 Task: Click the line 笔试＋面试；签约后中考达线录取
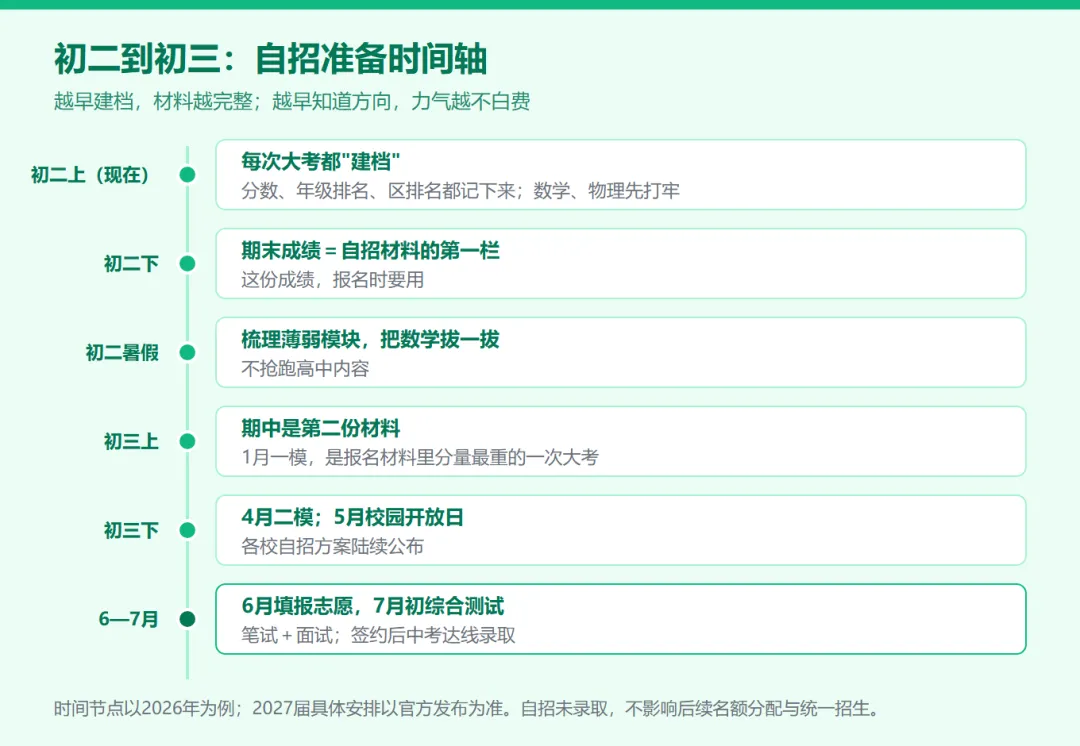378,635
